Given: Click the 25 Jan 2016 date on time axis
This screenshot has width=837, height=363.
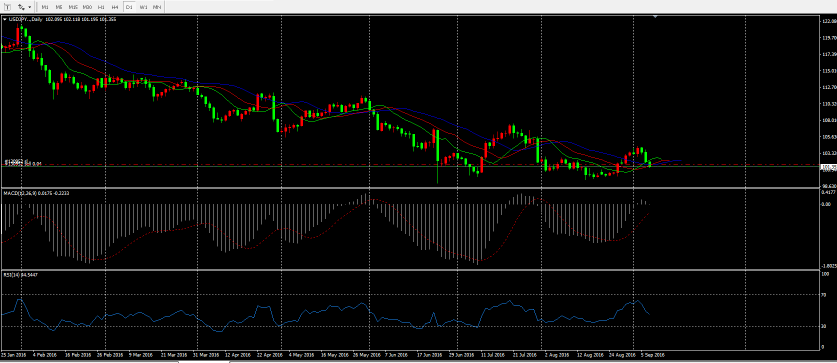Looking at the screenshot, I should click(x=13, y=354).
